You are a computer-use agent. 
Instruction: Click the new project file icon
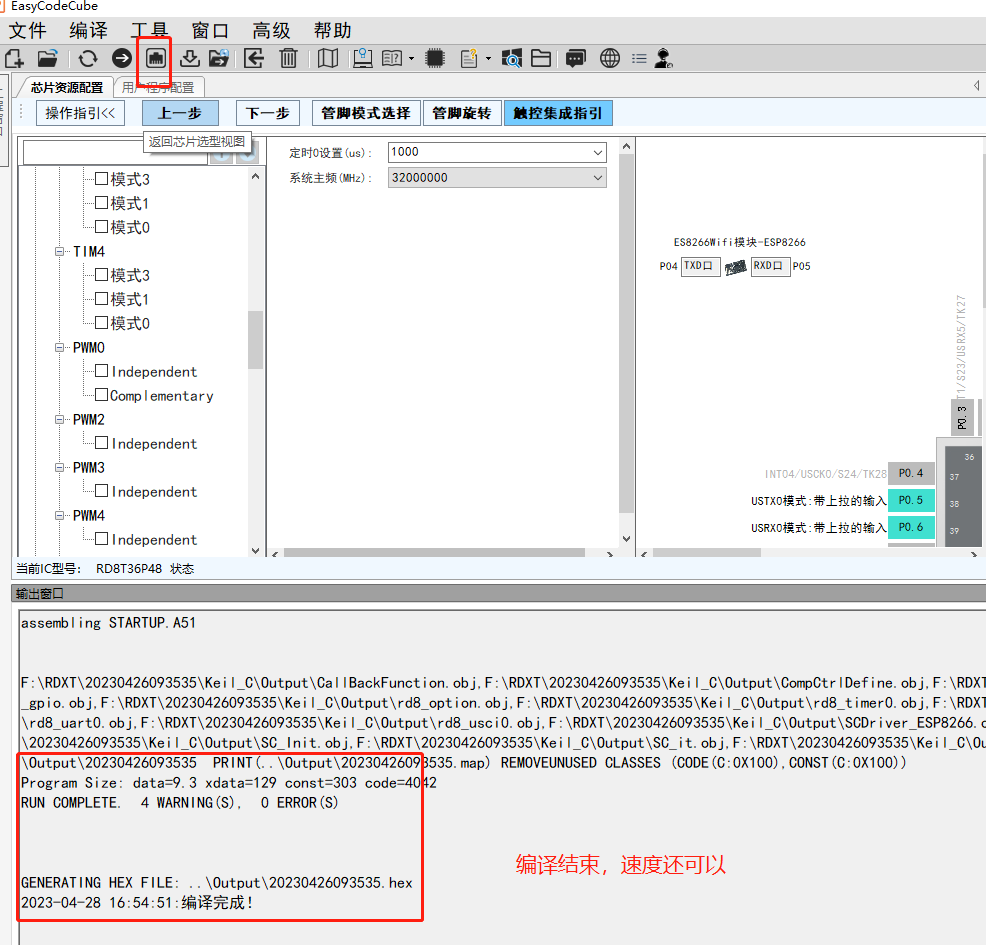pyautogui.click(x=14, y=58)
